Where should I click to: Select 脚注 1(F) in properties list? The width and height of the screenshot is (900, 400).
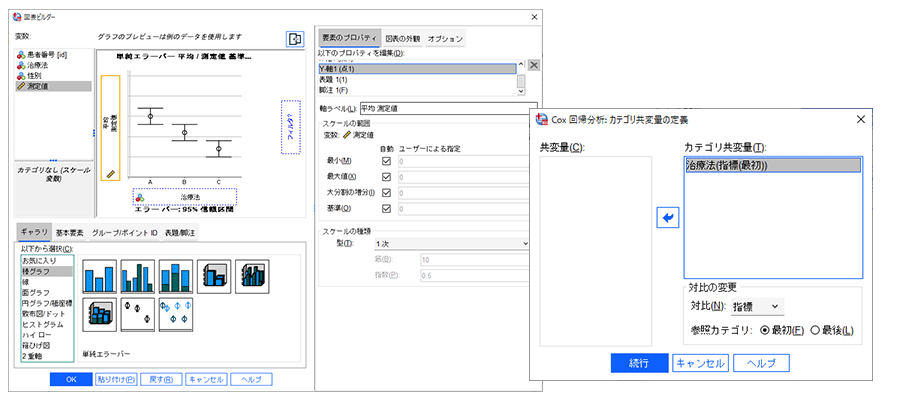pos(417,90)
